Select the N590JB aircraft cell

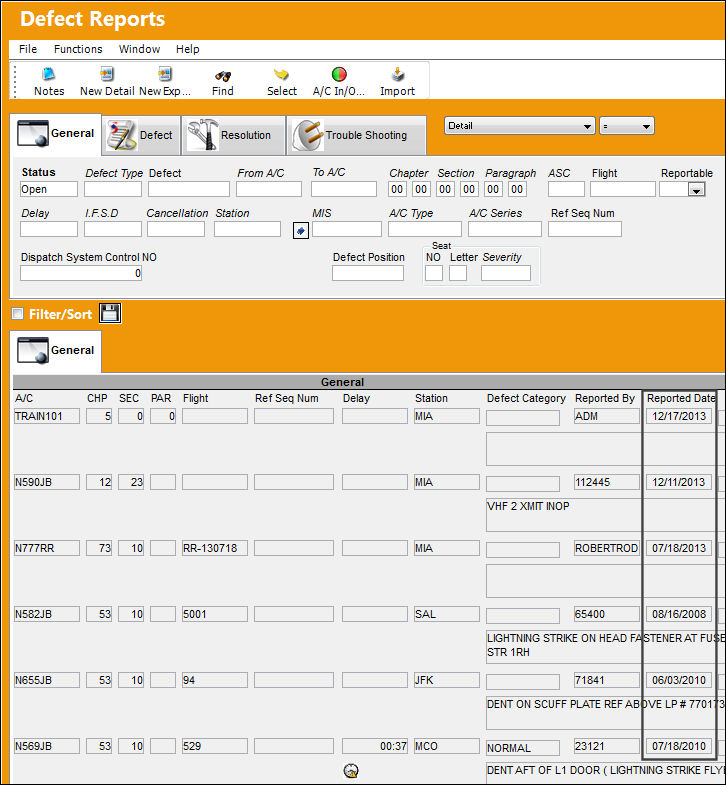[x=47, y=483]
